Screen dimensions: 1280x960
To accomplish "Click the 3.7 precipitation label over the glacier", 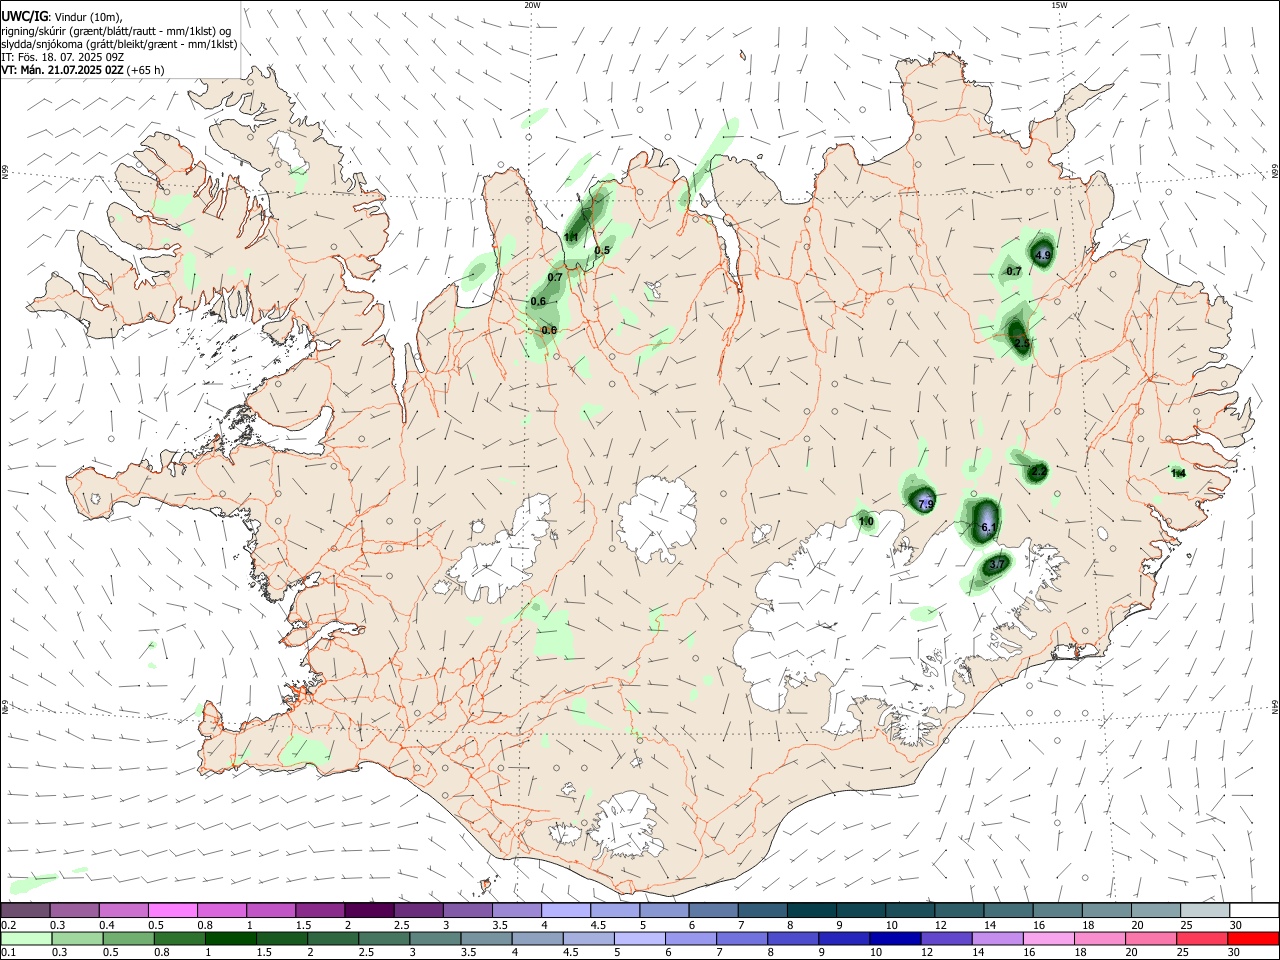I will tap(996, 564).
